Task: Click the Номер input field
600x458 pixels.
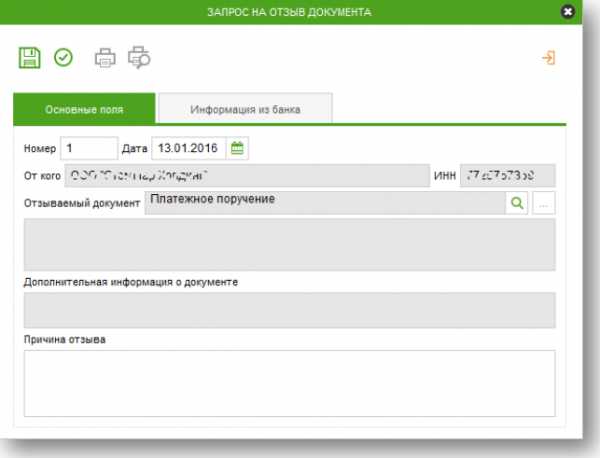Action: click(89, 148)
